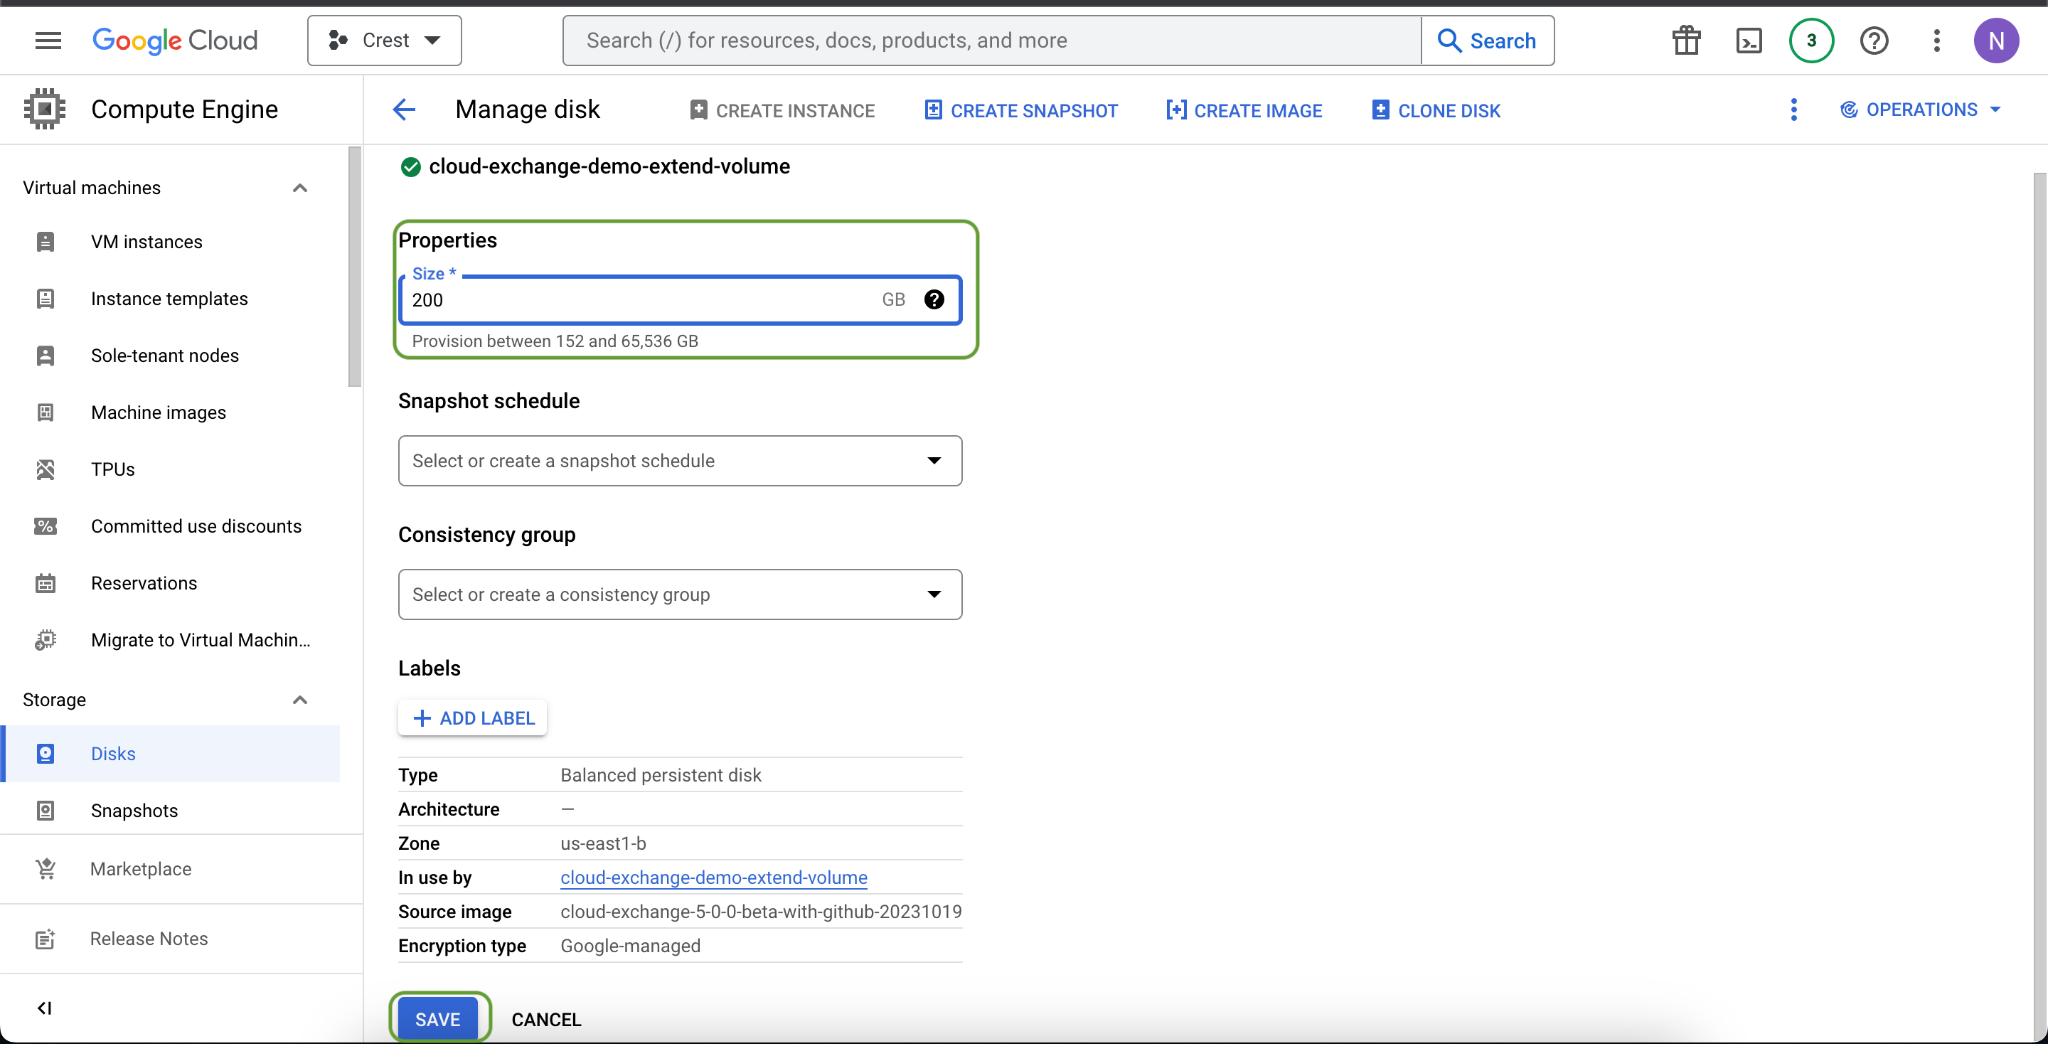This screenshot has height=1044, width=2048.
Task: Click ADD LABEL button
Action: coord(473,718)
